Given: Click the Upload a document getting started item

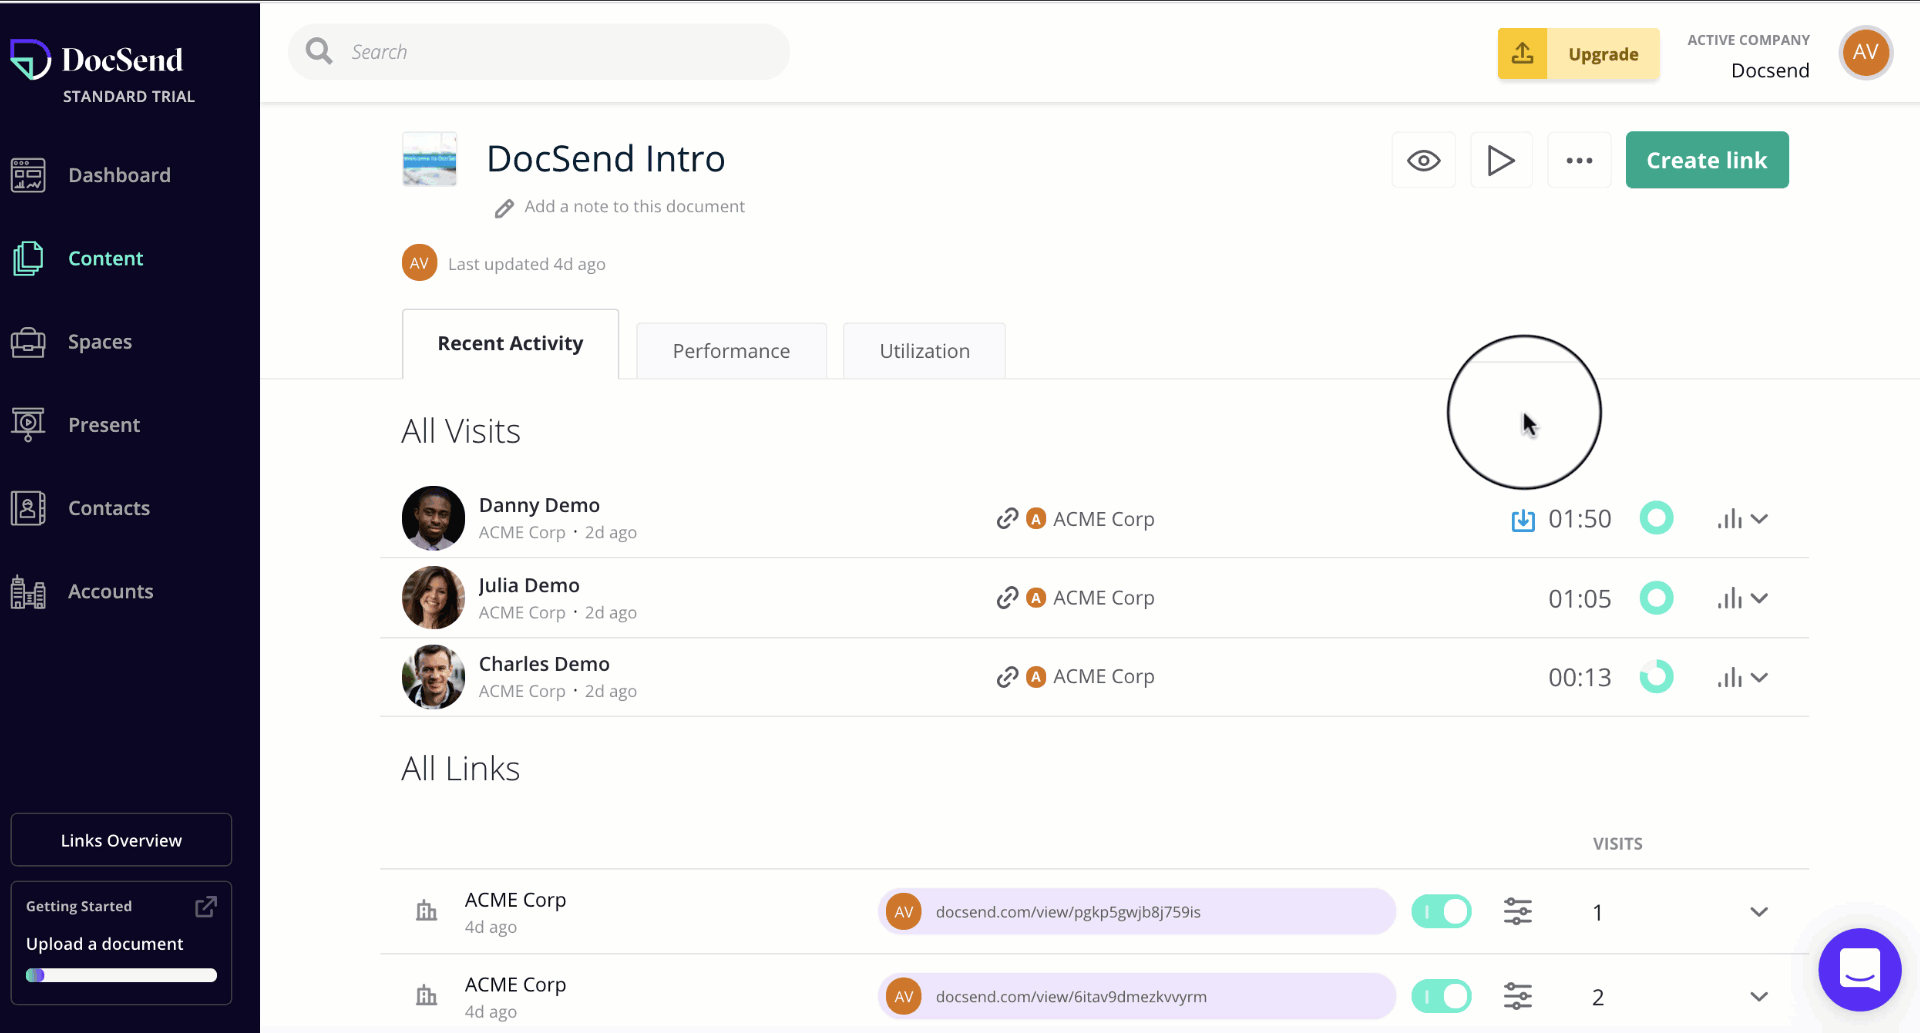Looking at the screenshot, I should pyautogui.click(x=104, y=944).
